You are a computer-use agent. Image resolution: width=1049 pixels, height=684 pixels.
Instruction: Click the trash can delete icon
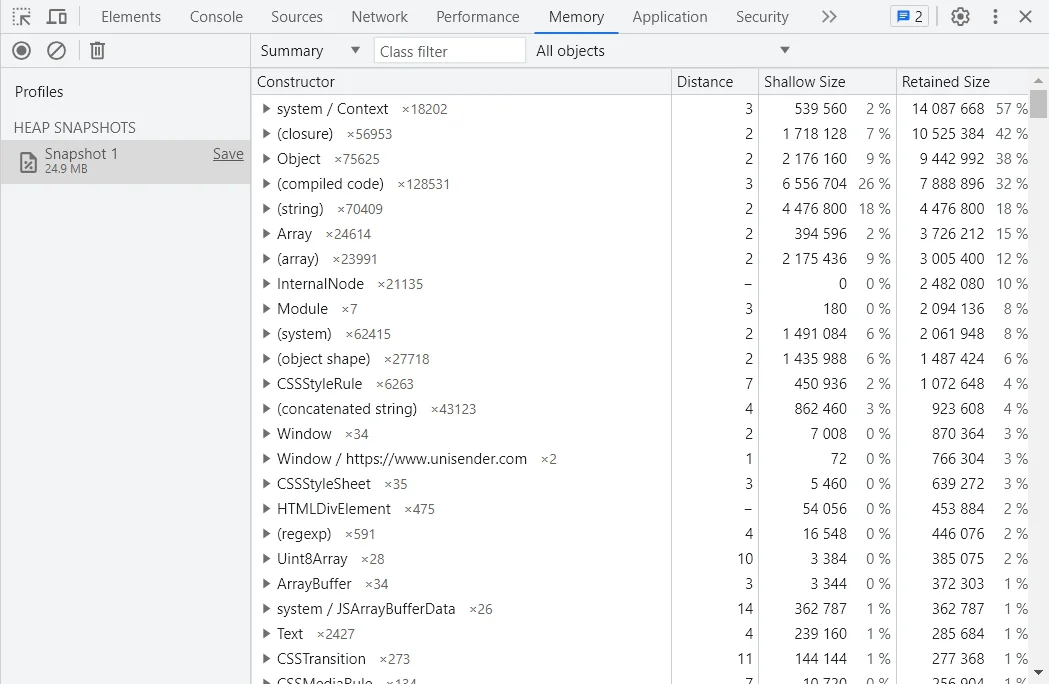97,50
